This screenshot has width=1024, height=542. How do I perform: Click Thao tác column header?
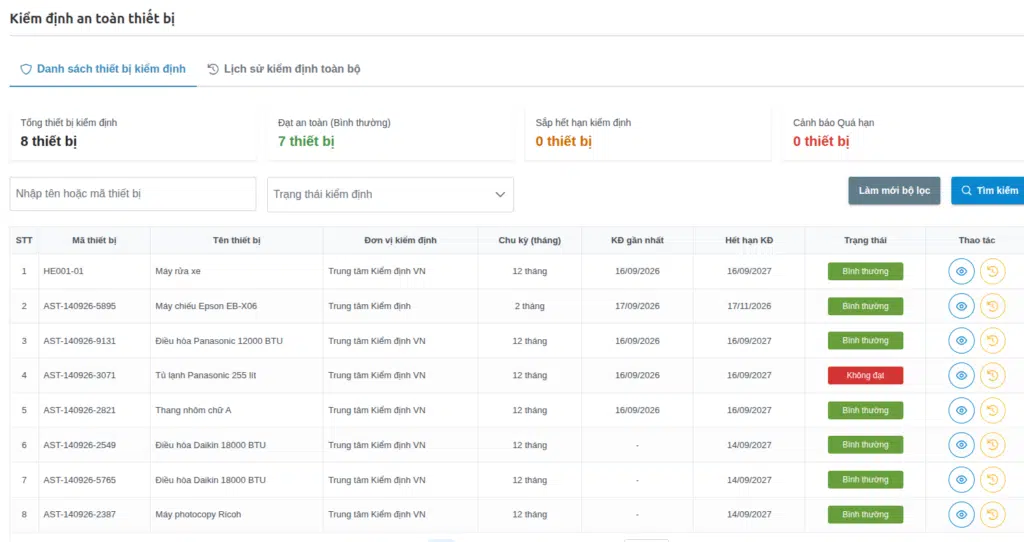pos(977,240)
